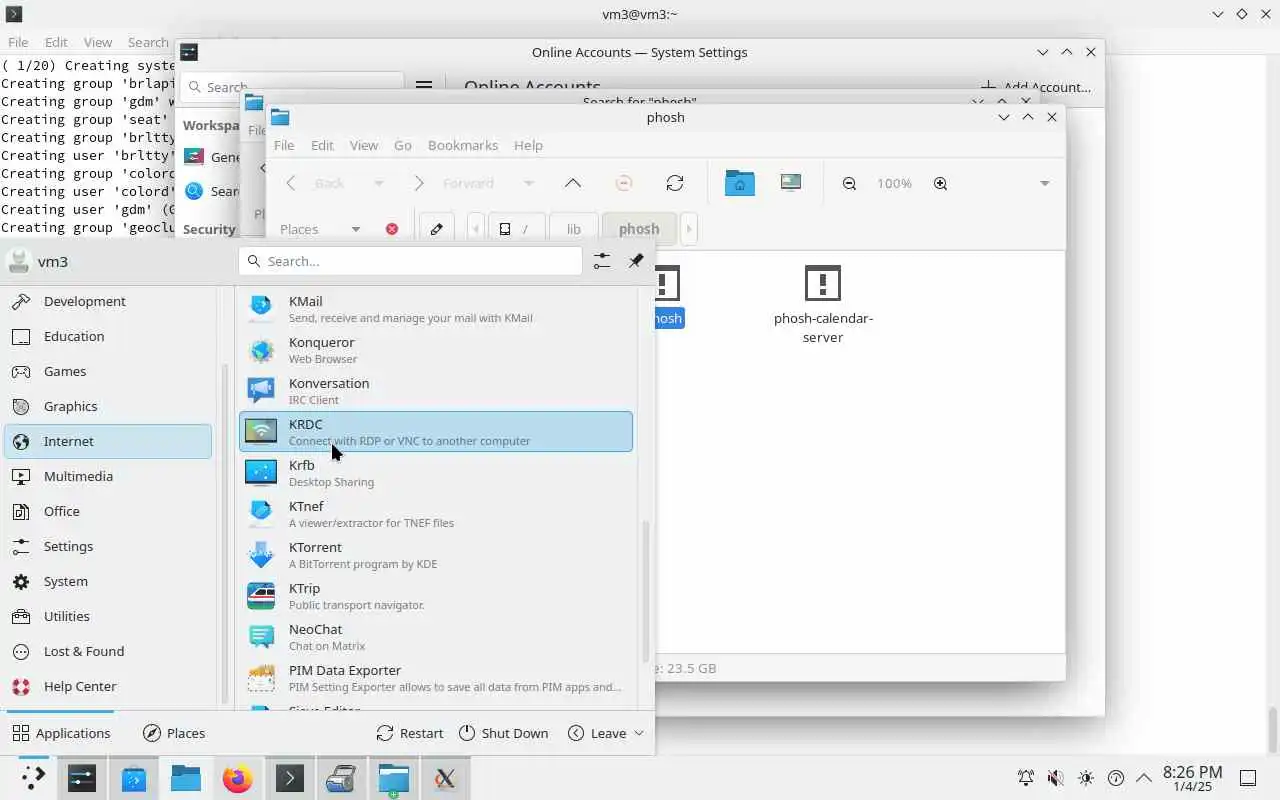This screenshot has width=1280, height=800.
Task: Open Help Center entry
Action: (x=108, y=686)
